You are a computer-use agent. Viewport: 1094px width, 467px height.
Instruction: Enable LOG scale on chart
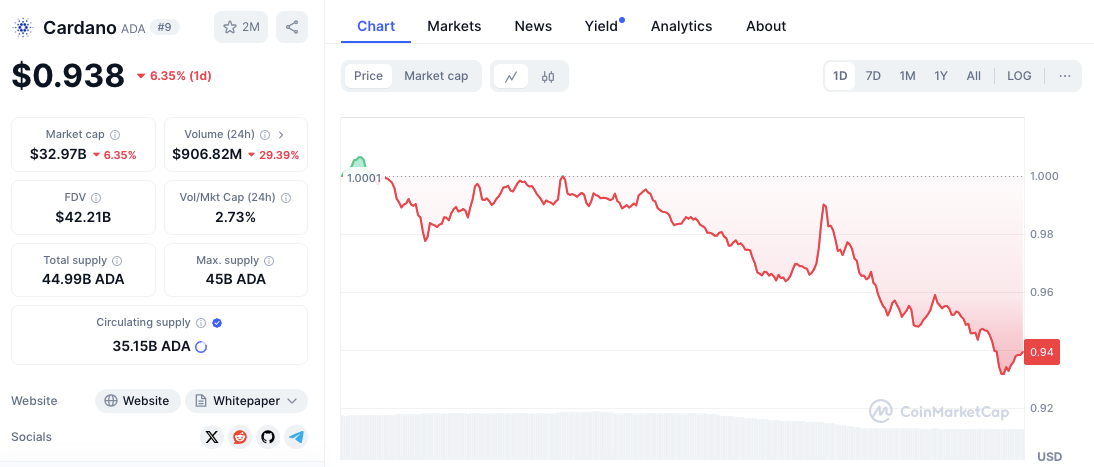[x=1019, y=76]
